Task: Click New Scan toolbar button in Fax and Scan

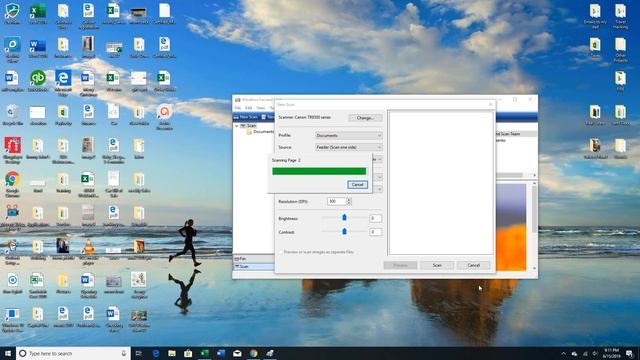Action: coord(245,117)
